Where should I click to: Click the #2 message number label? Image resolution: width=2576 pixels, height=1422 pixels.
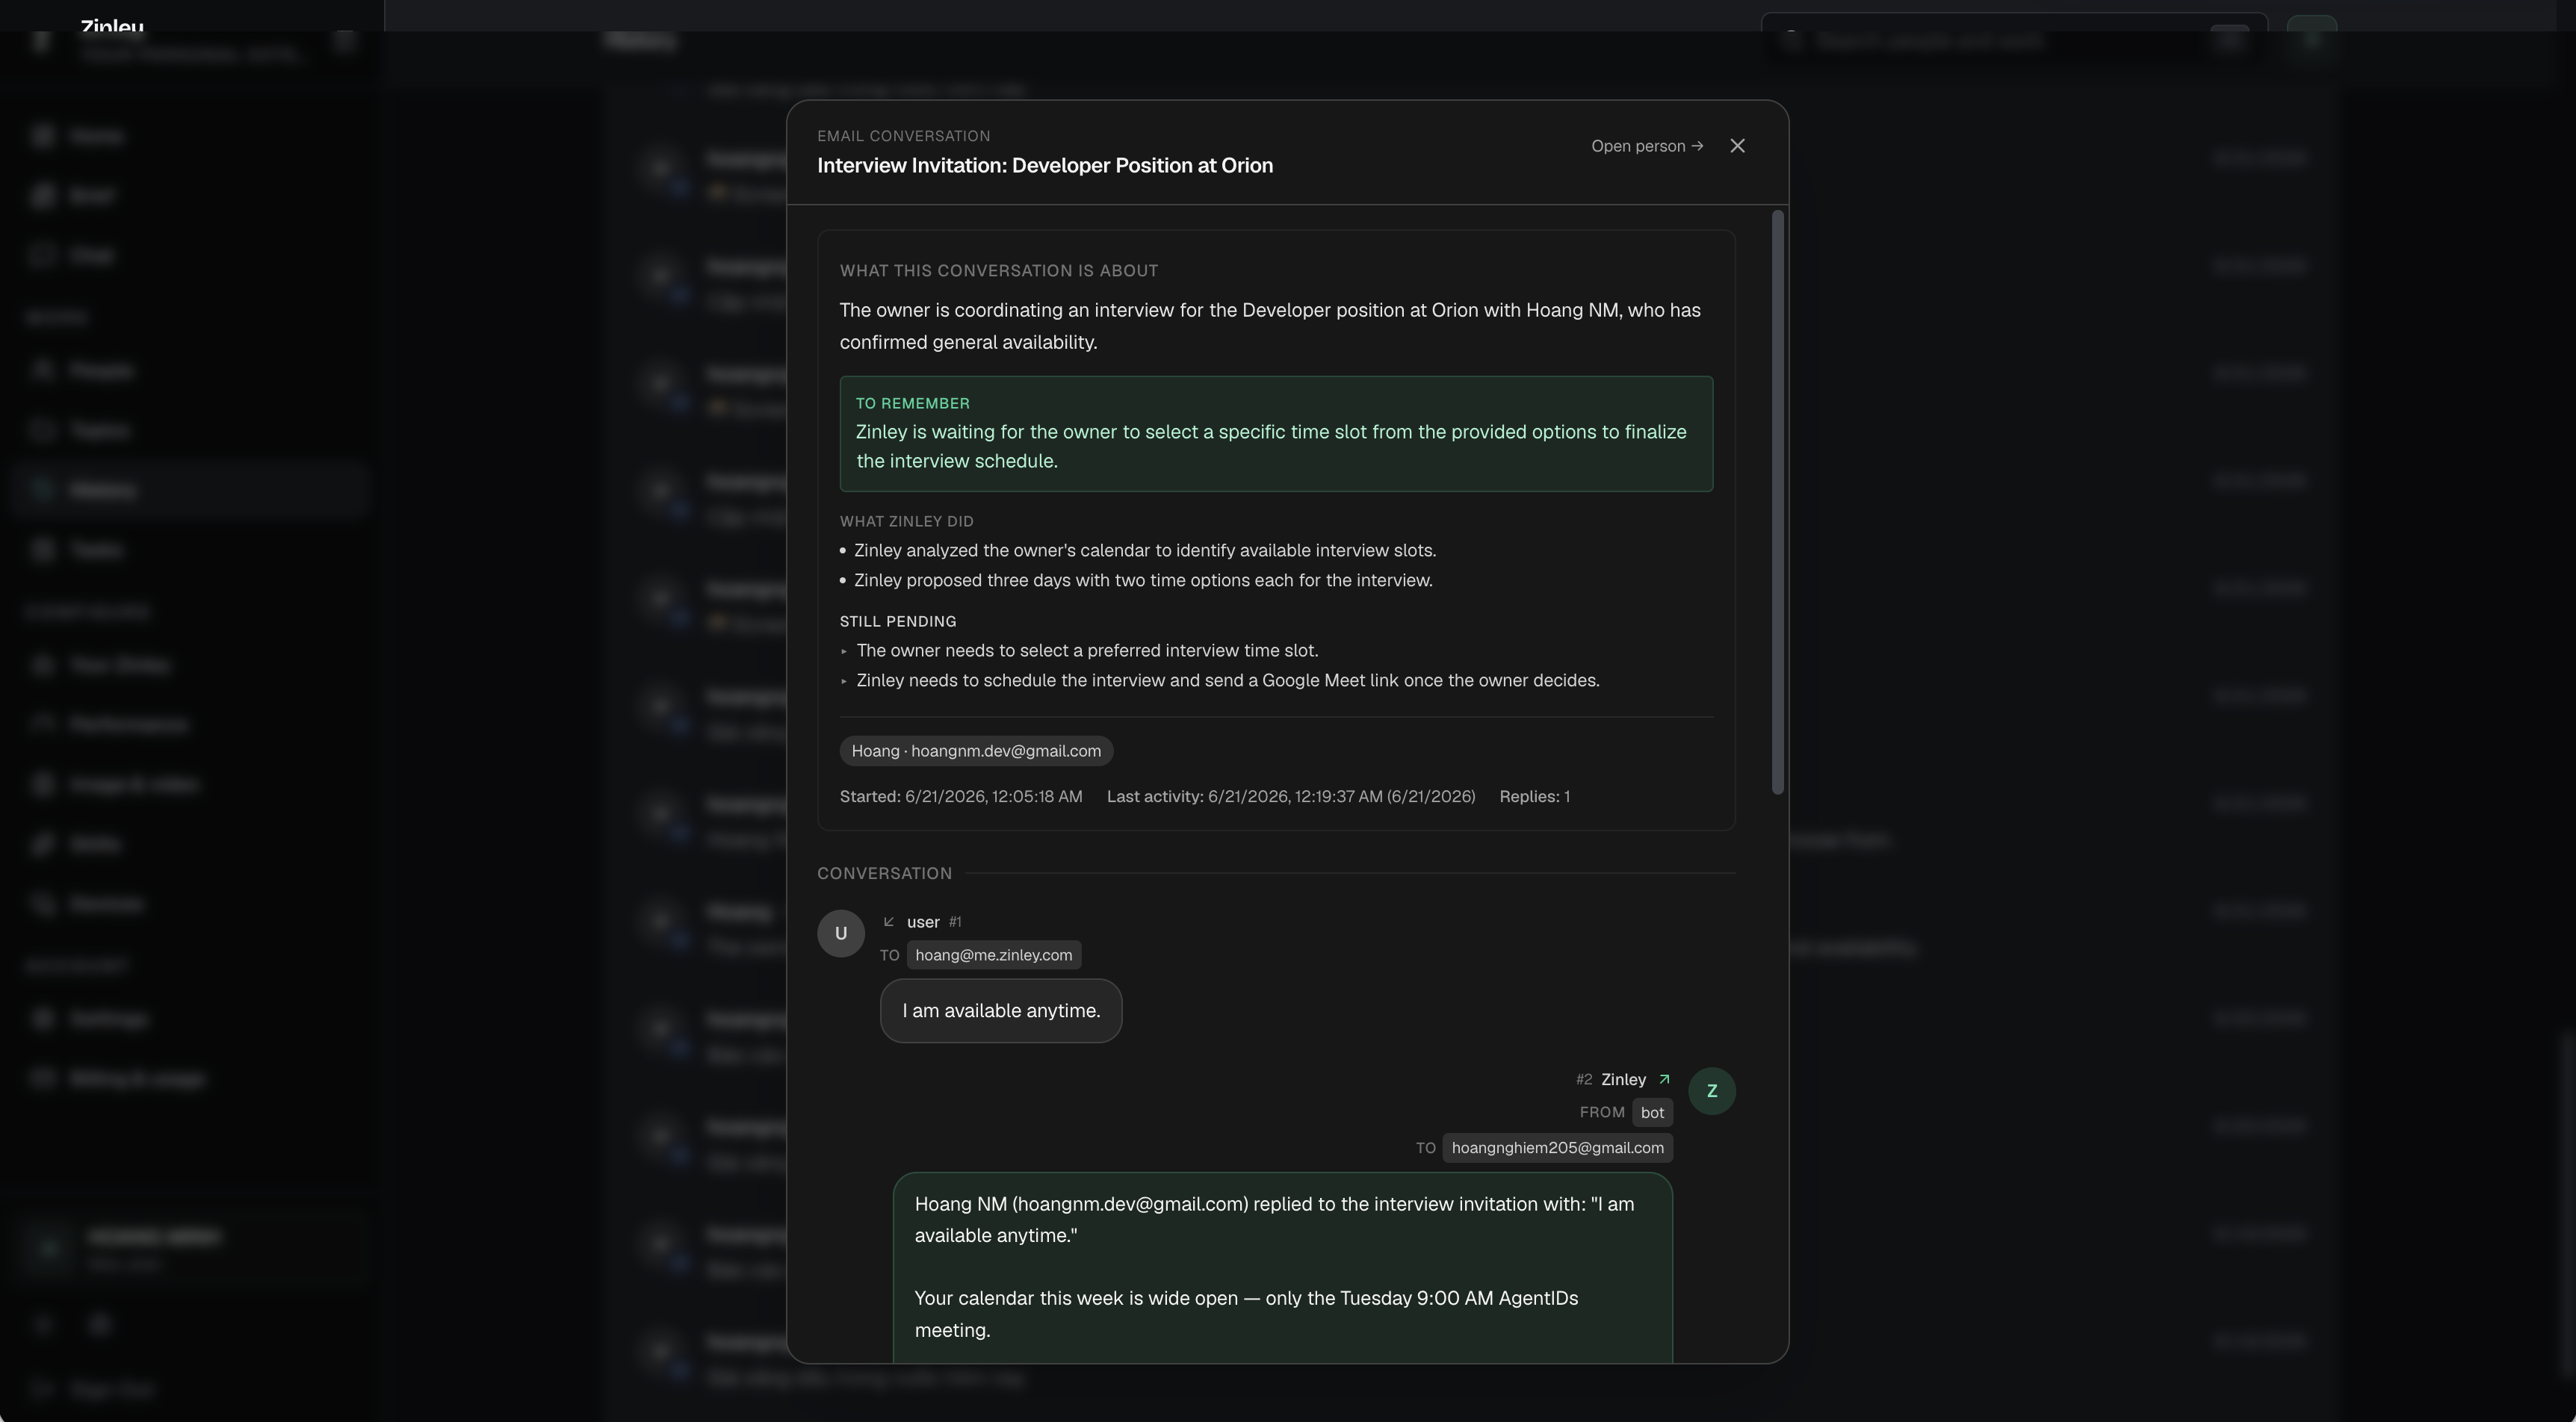tap(1583, 1079)
